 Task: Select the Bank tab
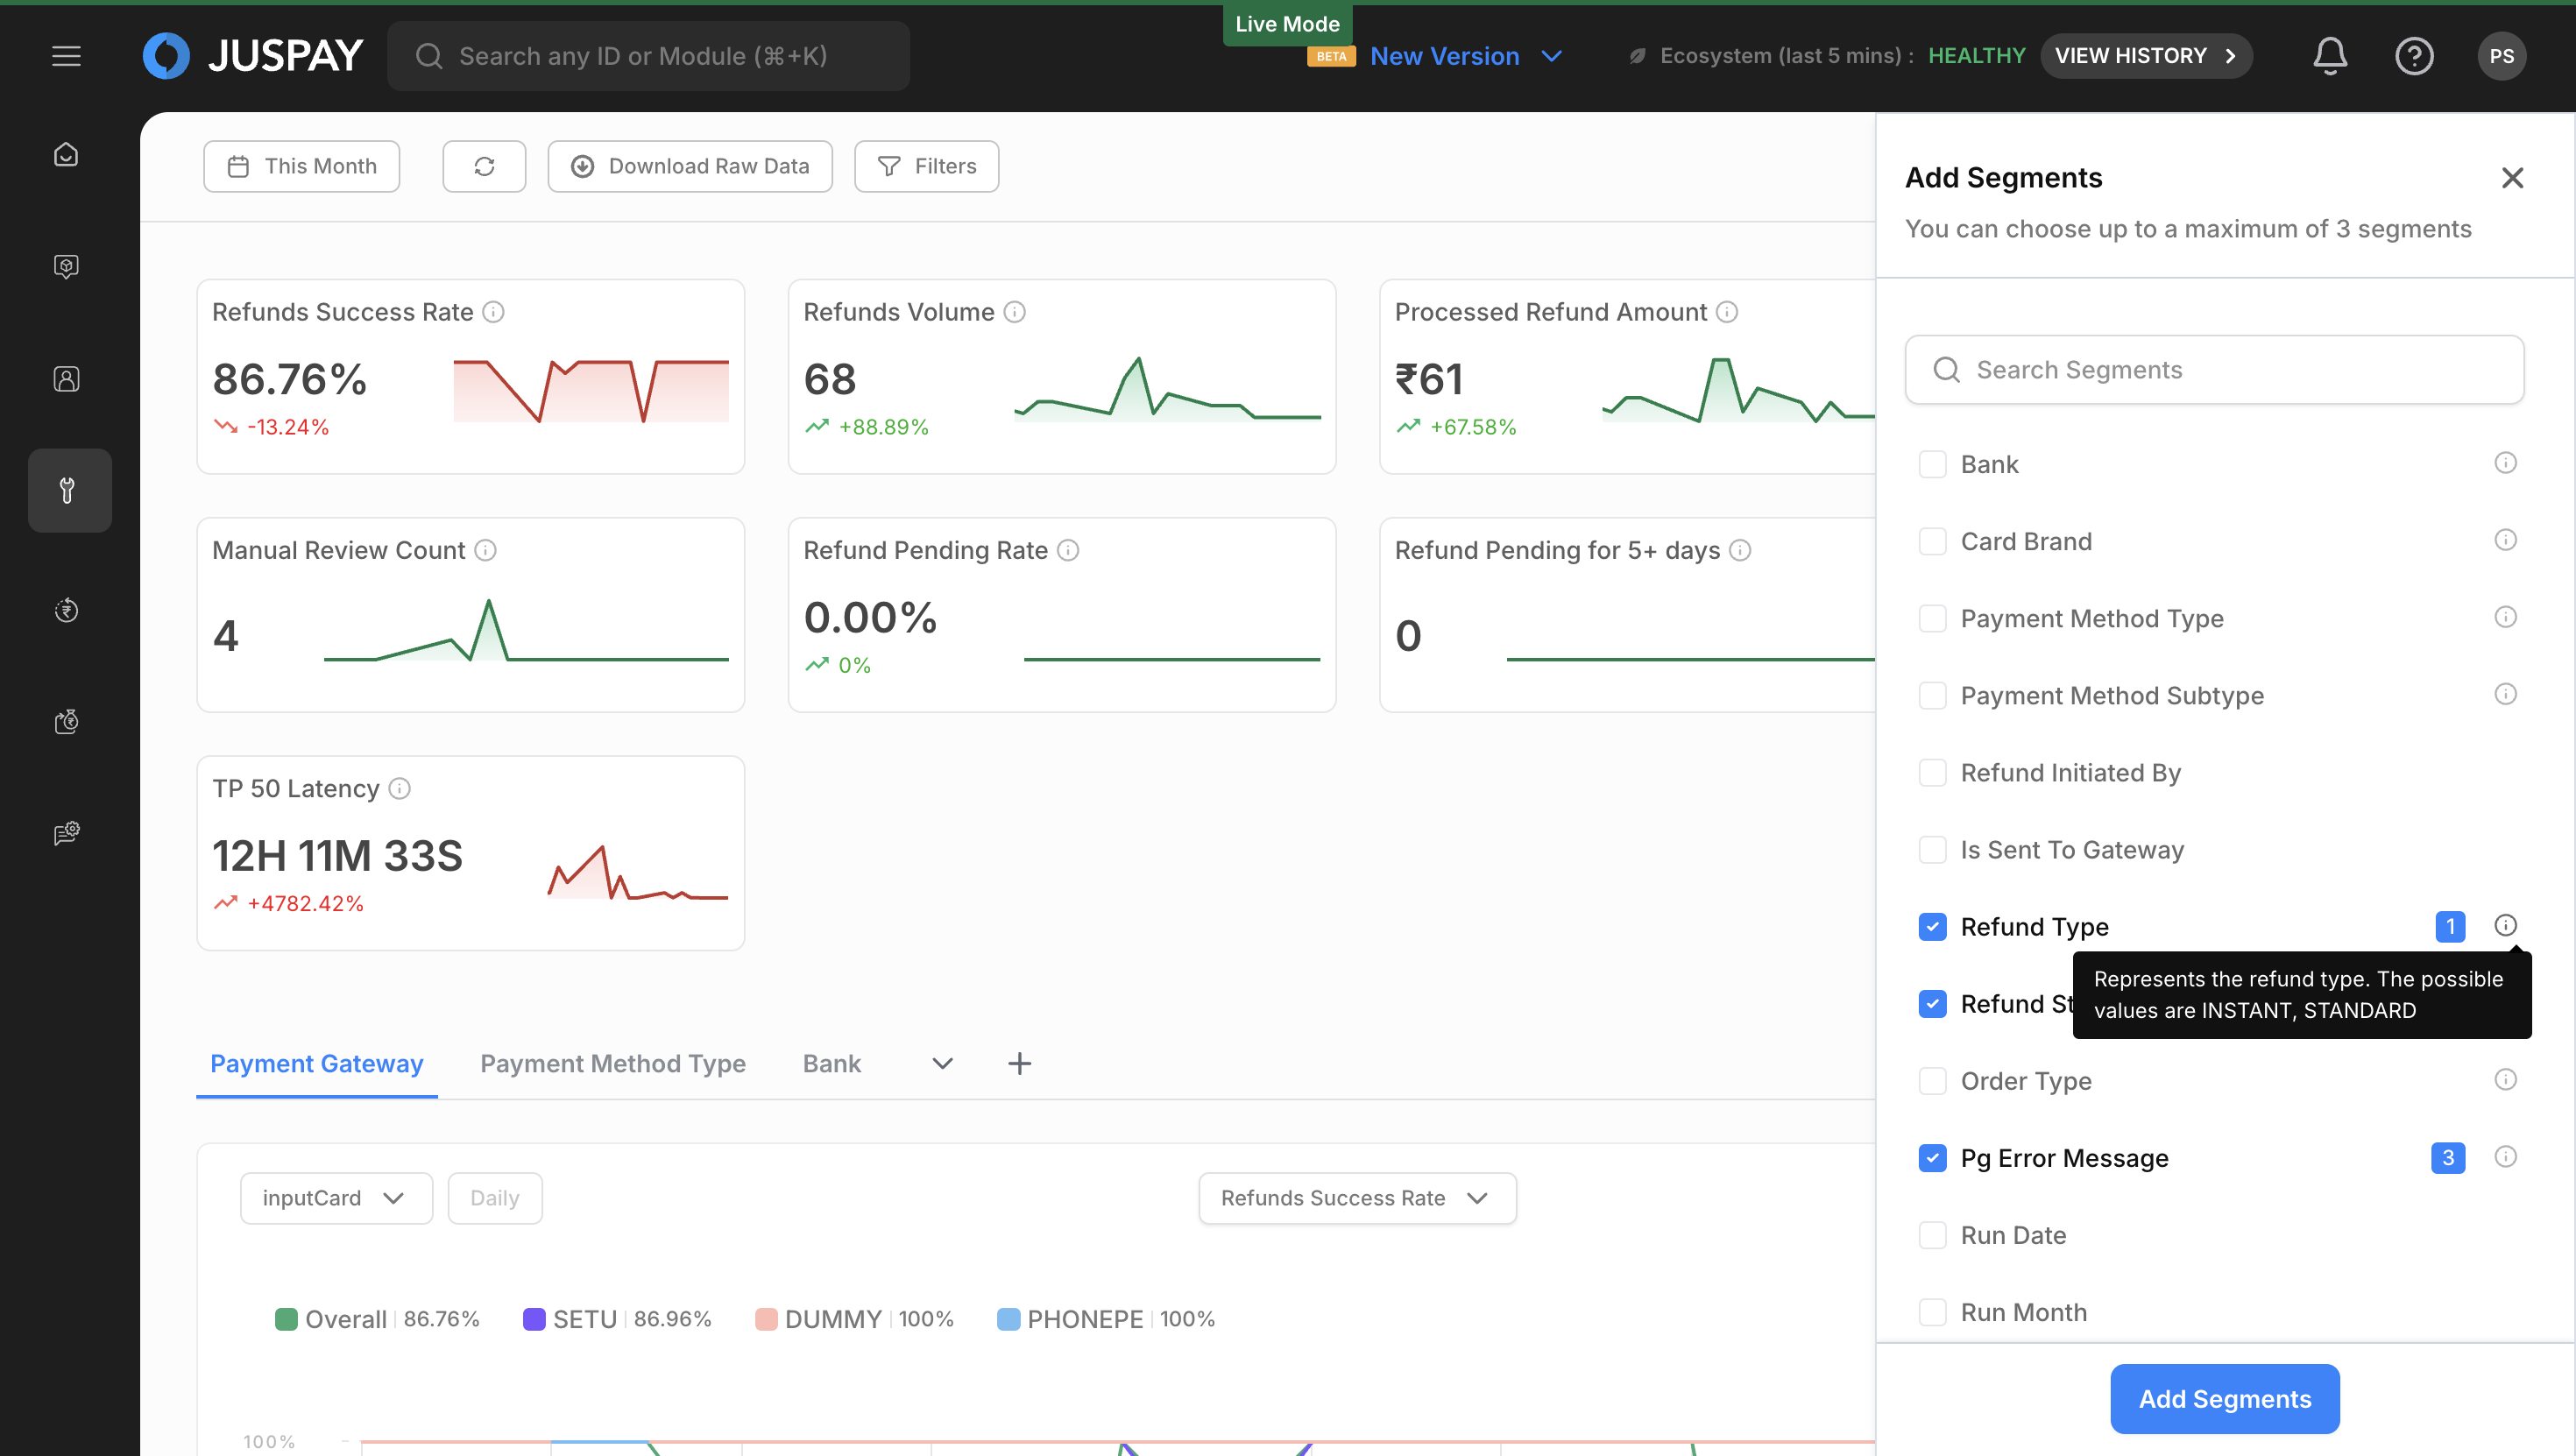(x=831, y=1063)
